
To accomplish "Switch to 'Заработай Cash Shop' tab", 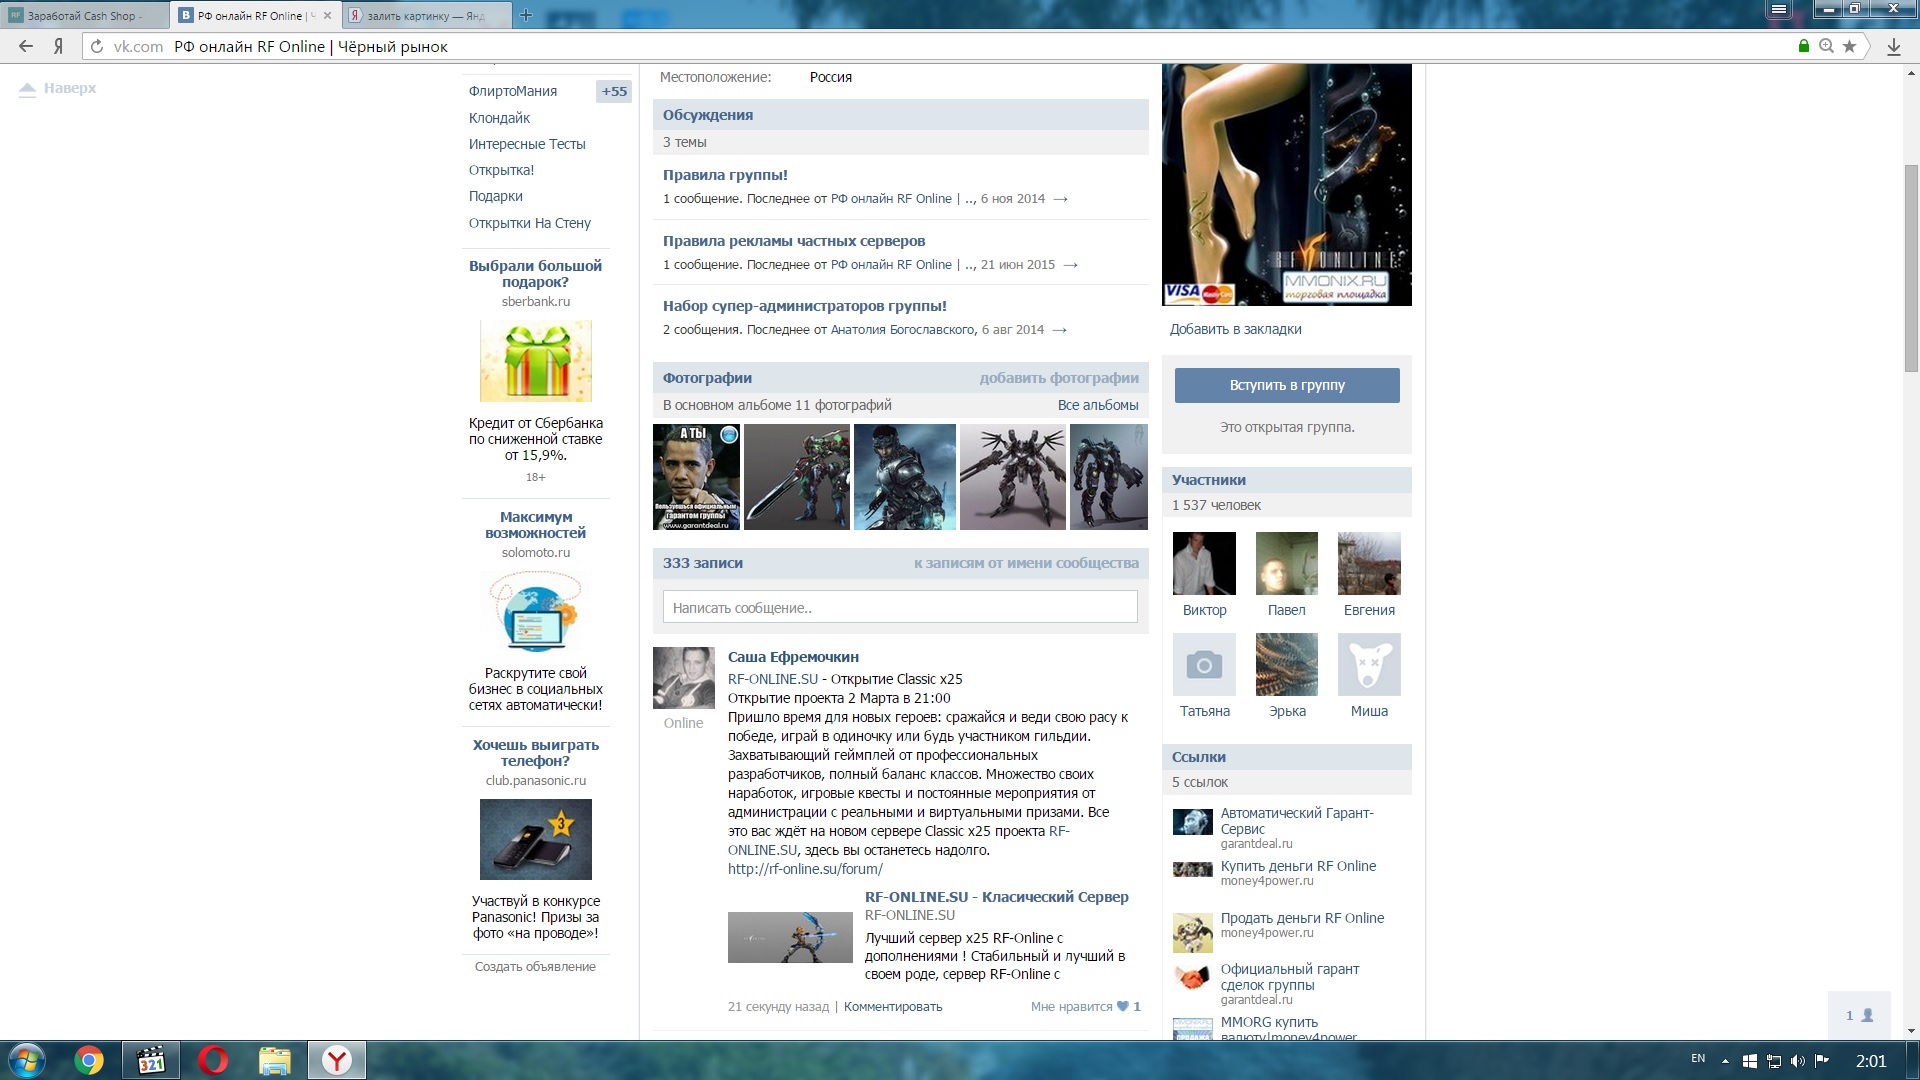I will [85, 15].
